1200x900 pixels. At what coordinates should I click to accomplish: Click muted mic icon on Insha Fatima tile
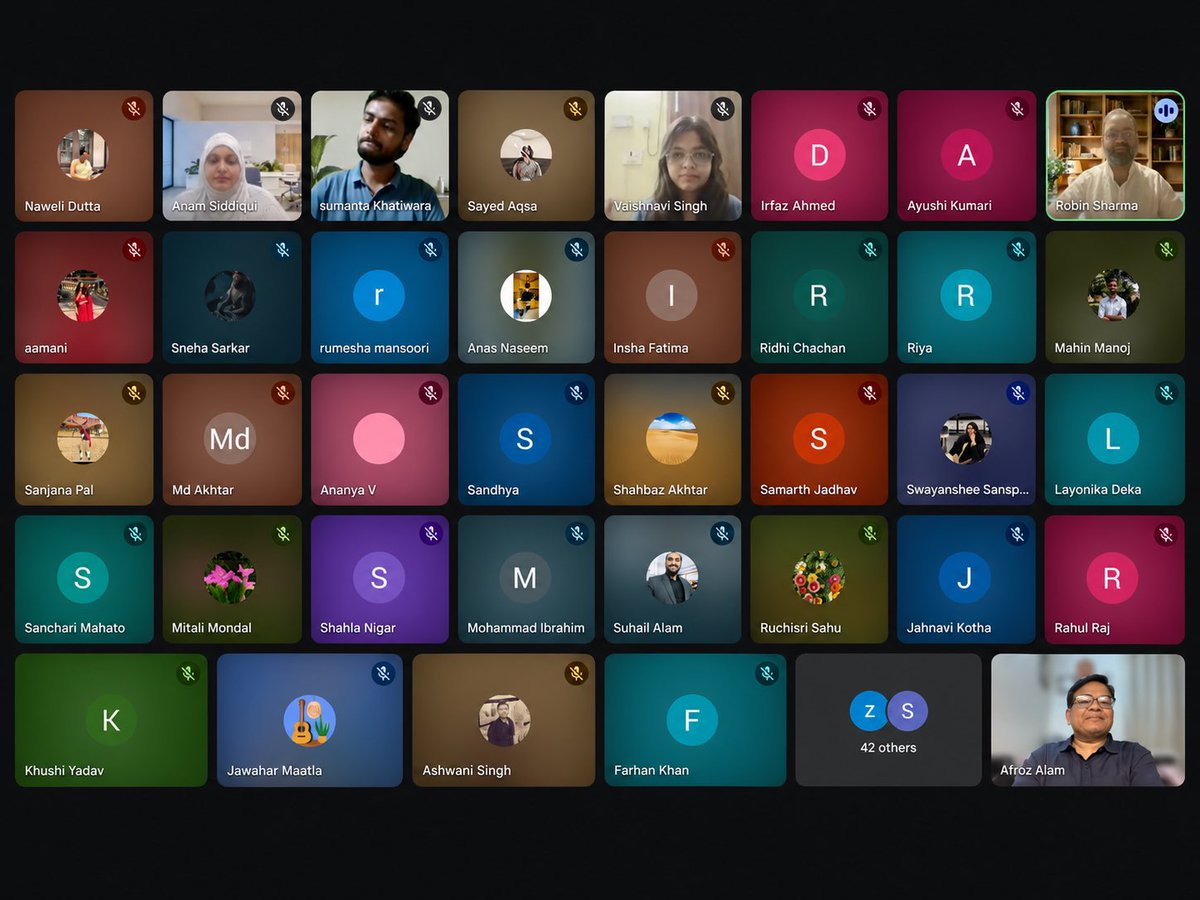(723, 250)
